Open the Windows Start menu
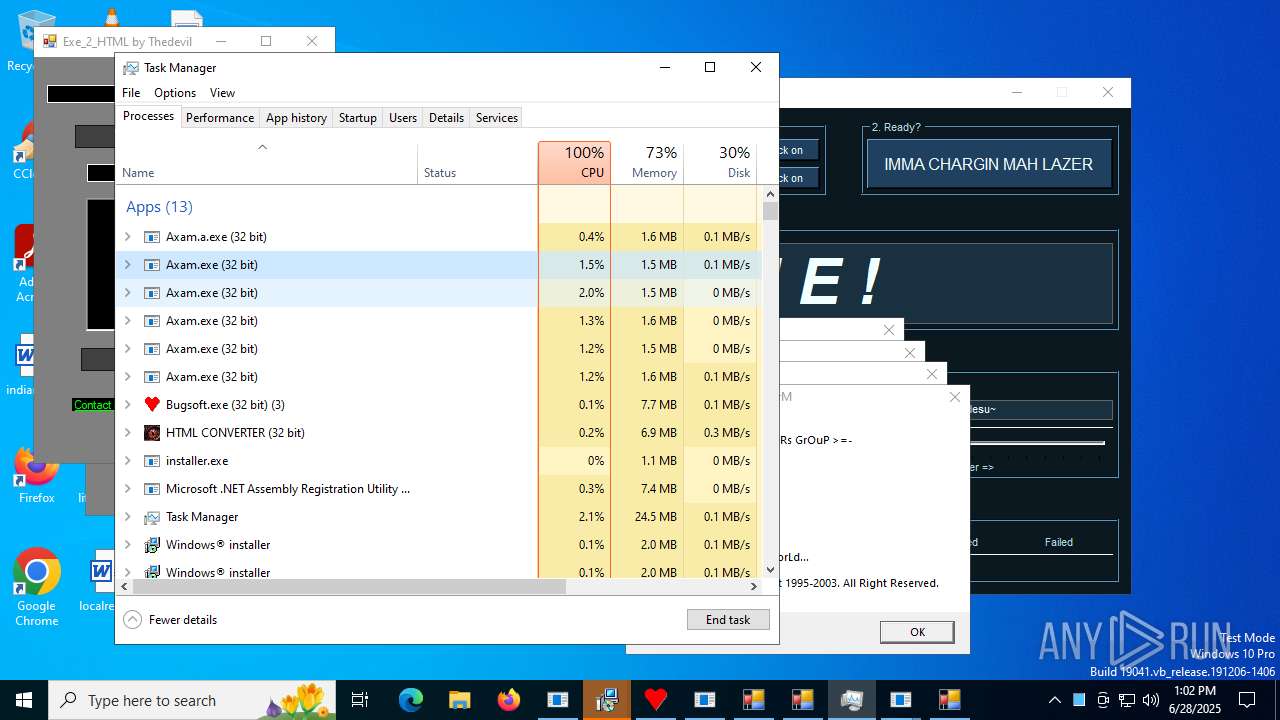Viewport: 1280px width, 720px height. 24,700
